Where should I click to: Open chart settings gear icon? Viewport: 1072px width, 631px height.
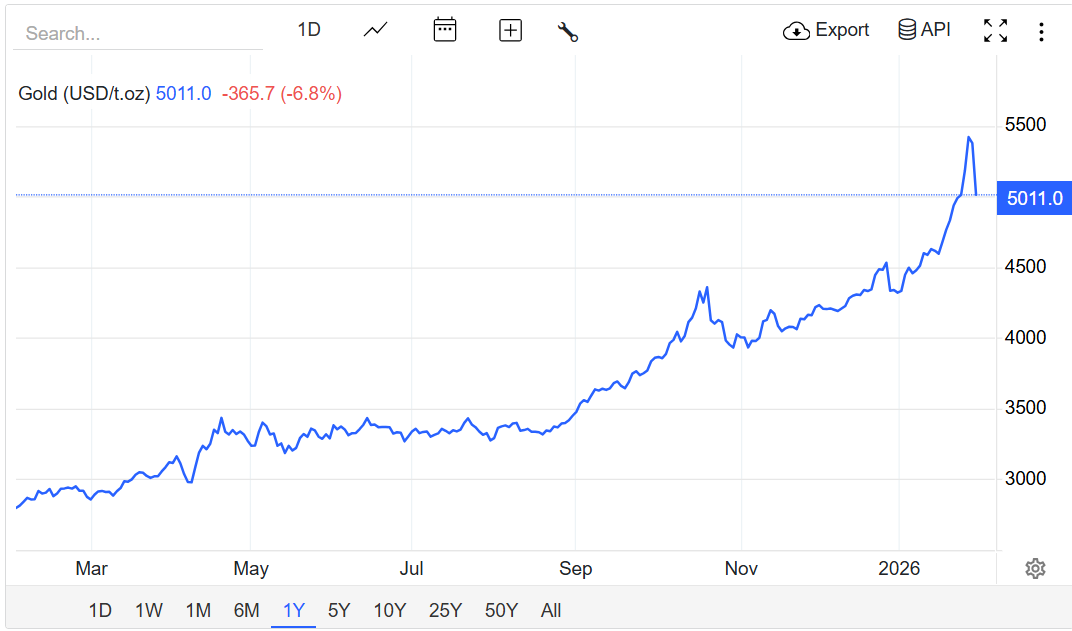[1035, 569]
